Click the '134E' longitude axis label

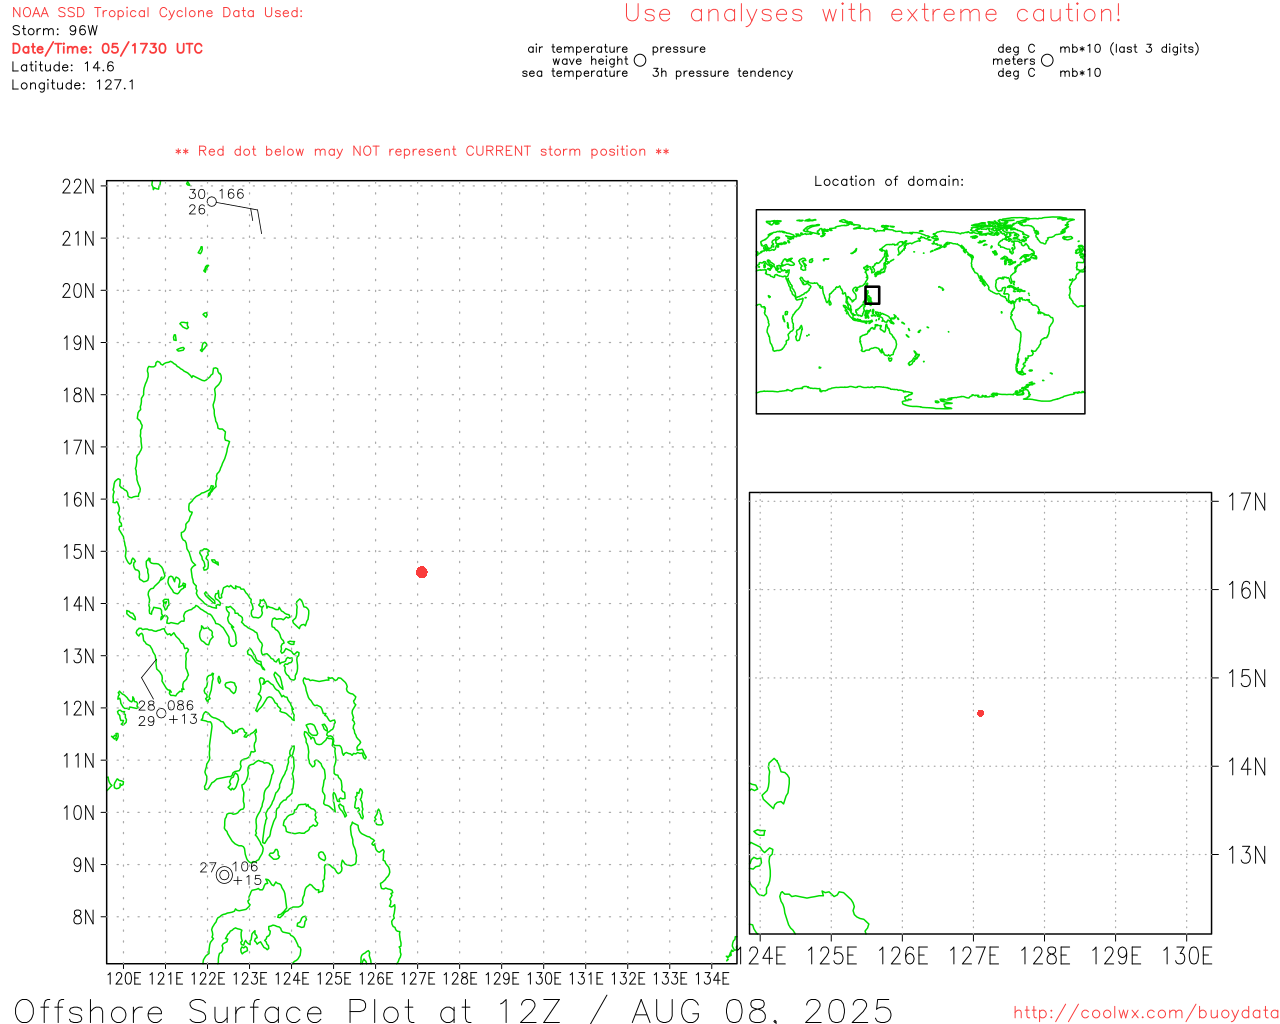(711, 978)
